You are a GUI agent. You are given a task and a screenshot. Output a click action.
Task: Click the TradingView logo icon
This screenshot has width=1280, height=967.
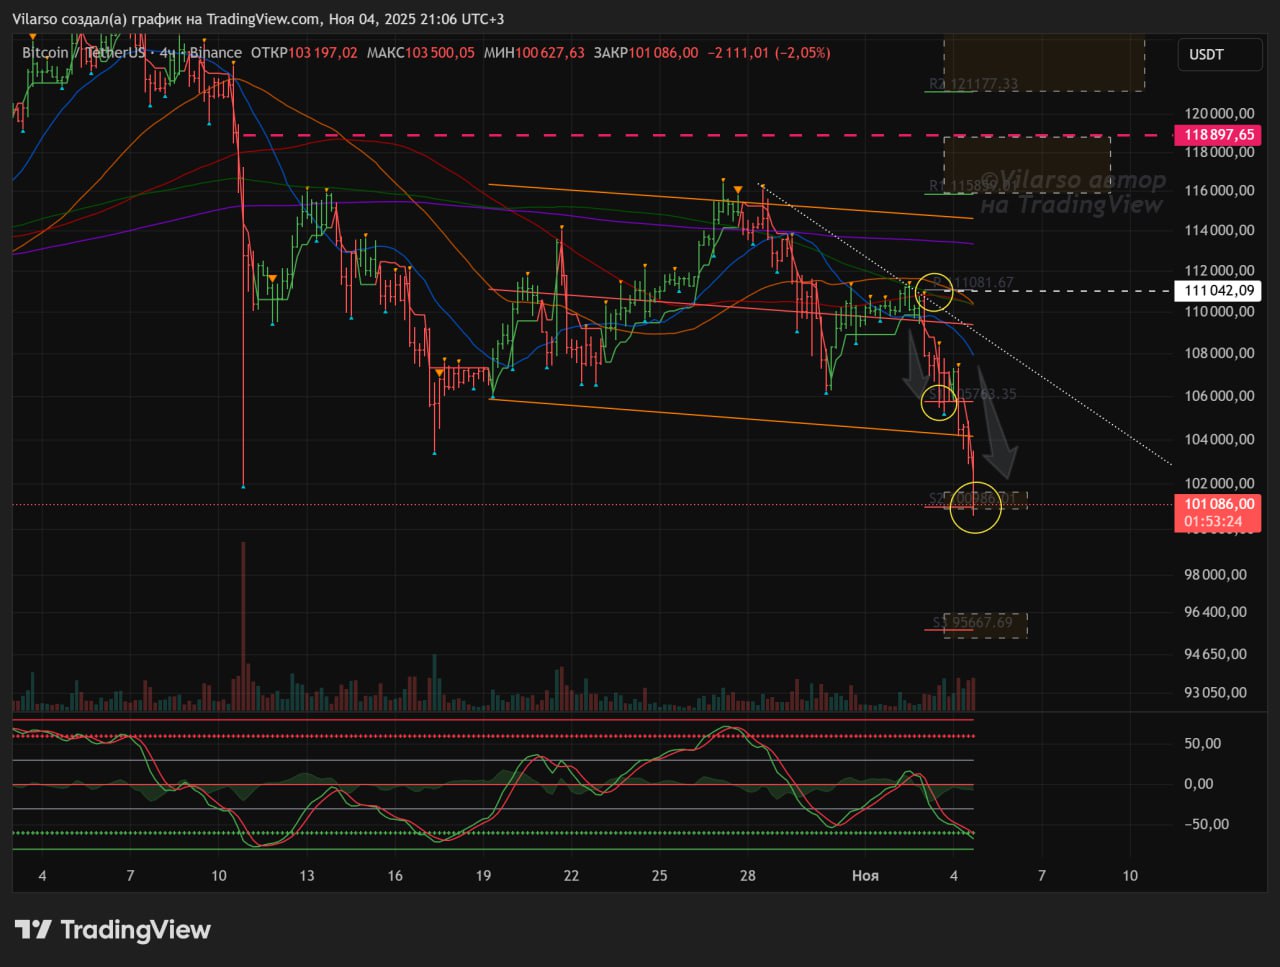tap(33, 930)
